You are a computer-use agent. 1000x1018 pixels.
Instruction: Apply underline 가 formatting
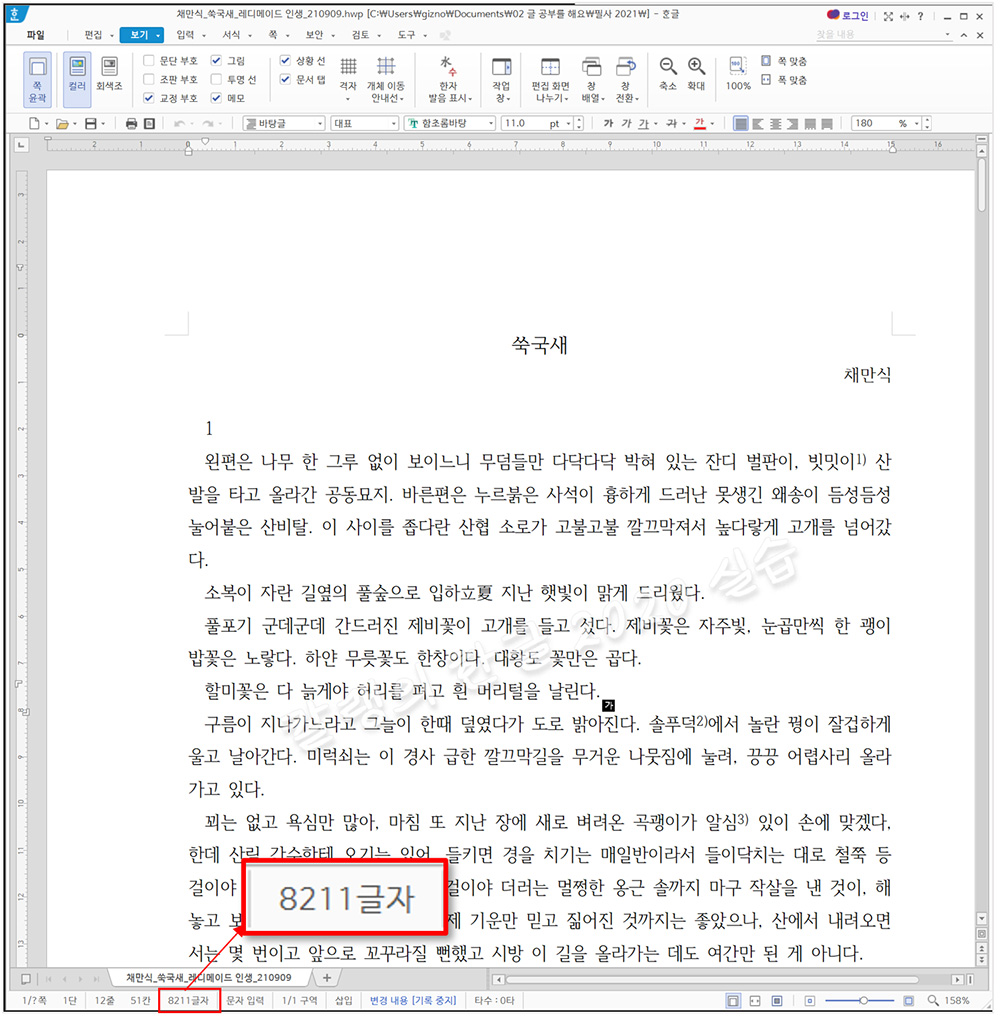[x=644, y=123]
